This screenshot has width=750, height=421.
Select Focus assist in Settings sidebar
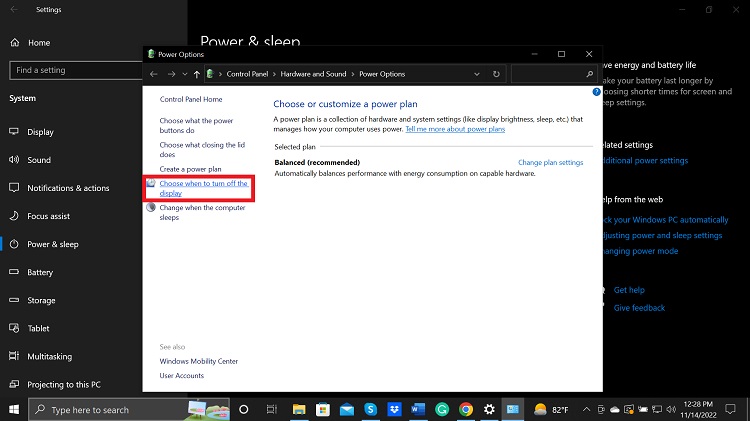click(x=48, y=216)
